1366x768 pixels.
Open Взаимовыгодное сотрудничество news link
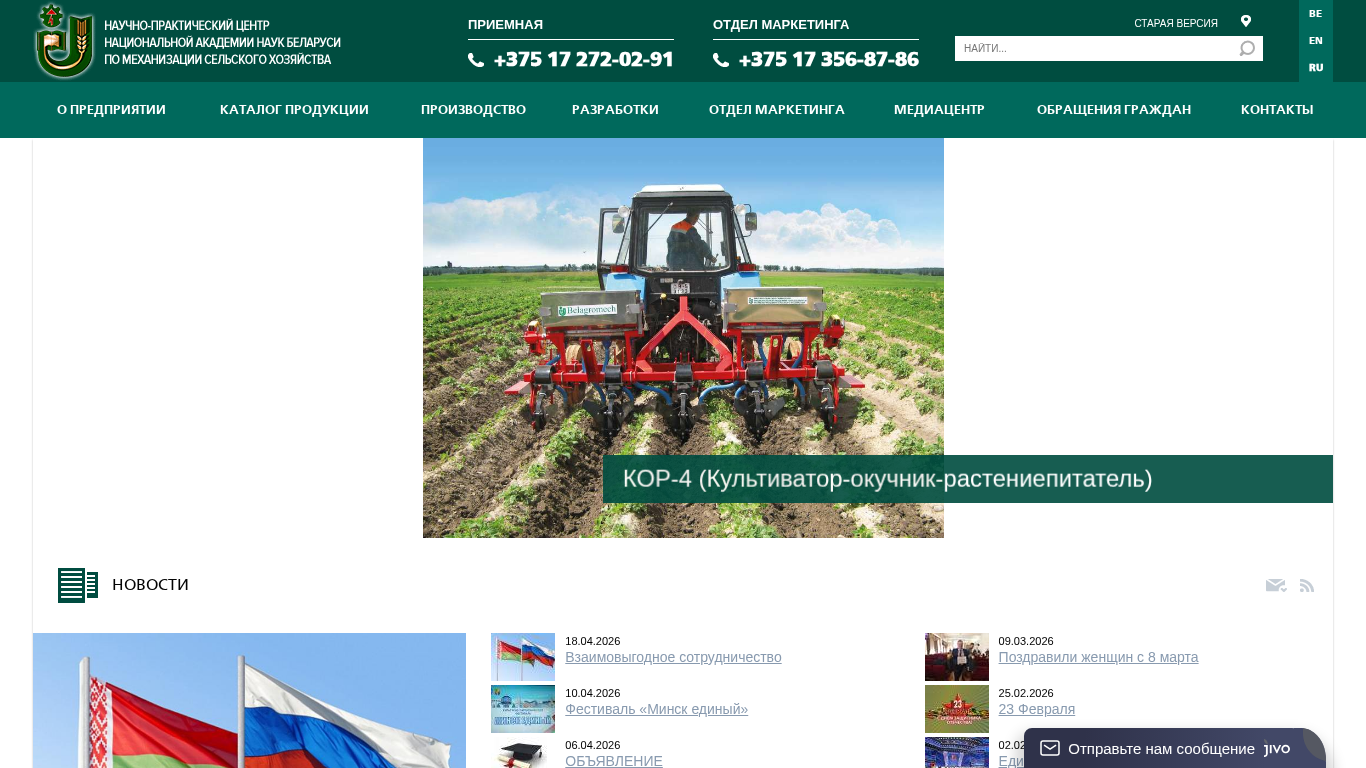[x=673, y=657]
